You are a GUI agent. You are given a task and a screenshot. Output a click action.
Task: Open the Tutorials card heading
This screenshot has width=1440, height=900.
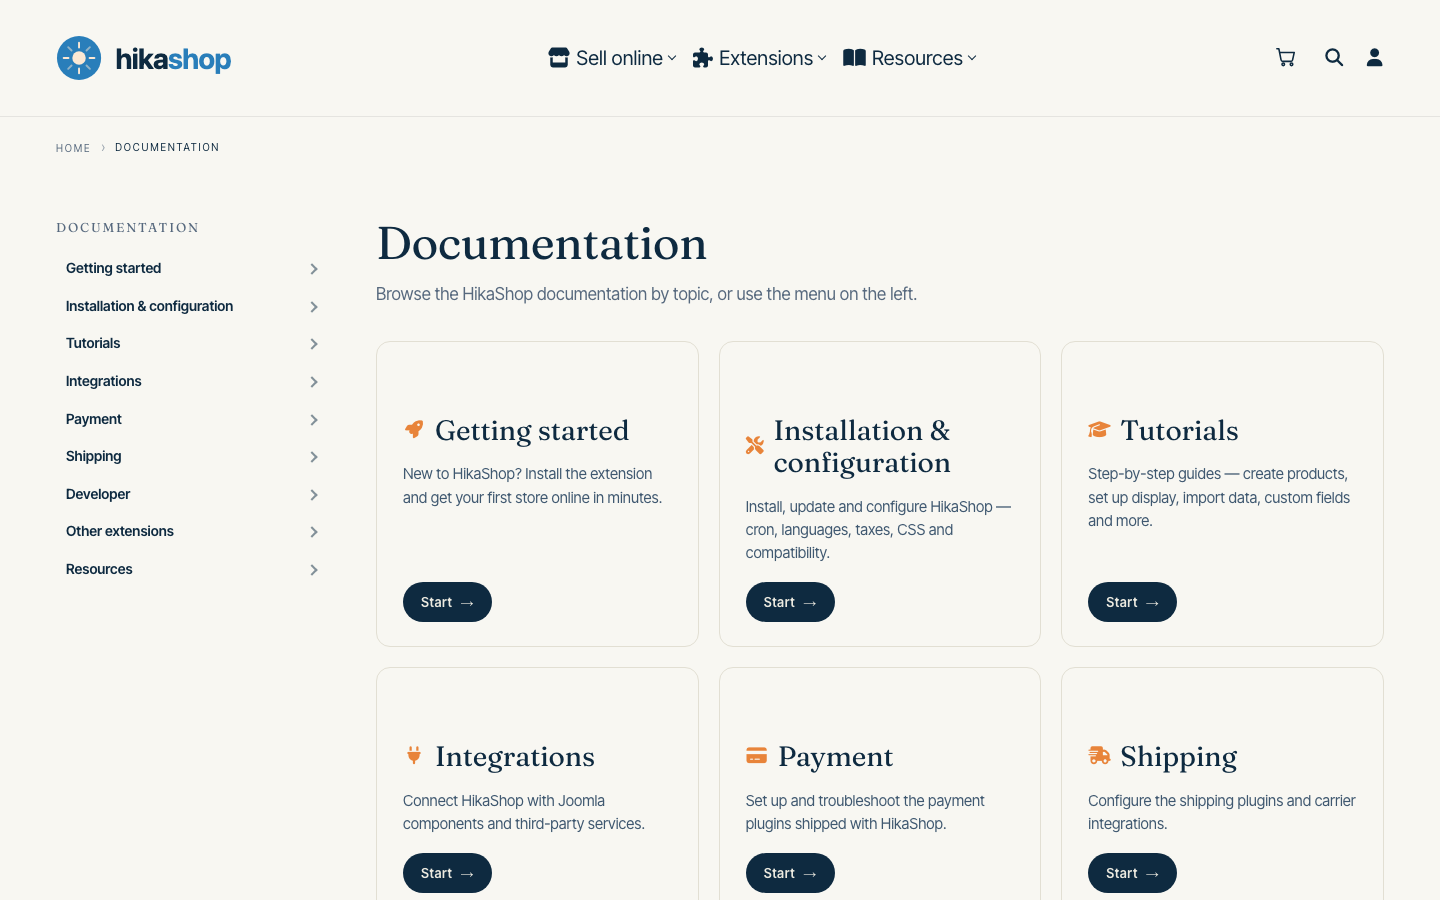[x=1179, y=430]
